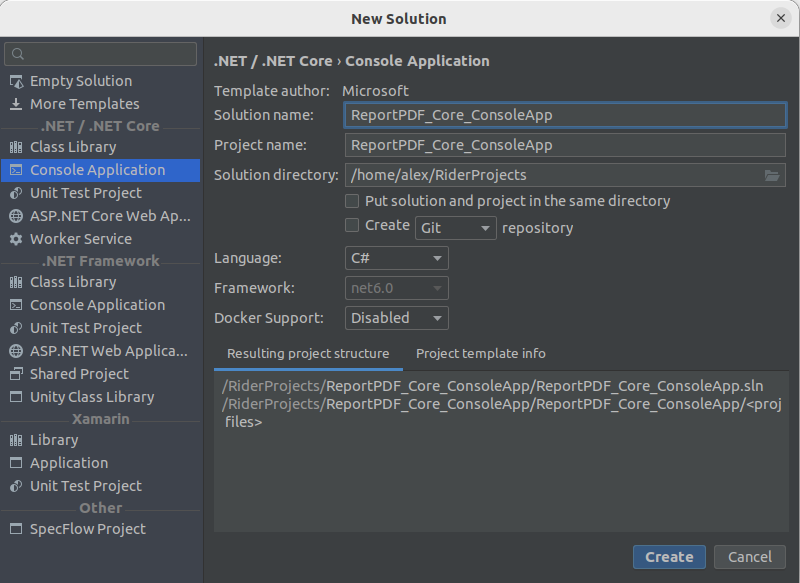Screen dimensions: 800x583
Task: Expand the Docker Support dropdown
Action: pyautogui.click(x=398, y=318)
